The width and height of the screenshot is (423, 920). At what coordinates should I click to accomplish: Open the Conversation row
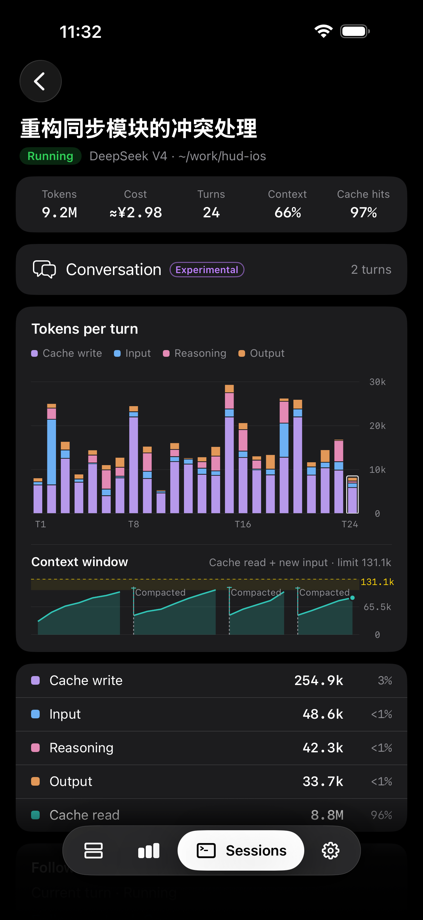click(x=211, y=269)
